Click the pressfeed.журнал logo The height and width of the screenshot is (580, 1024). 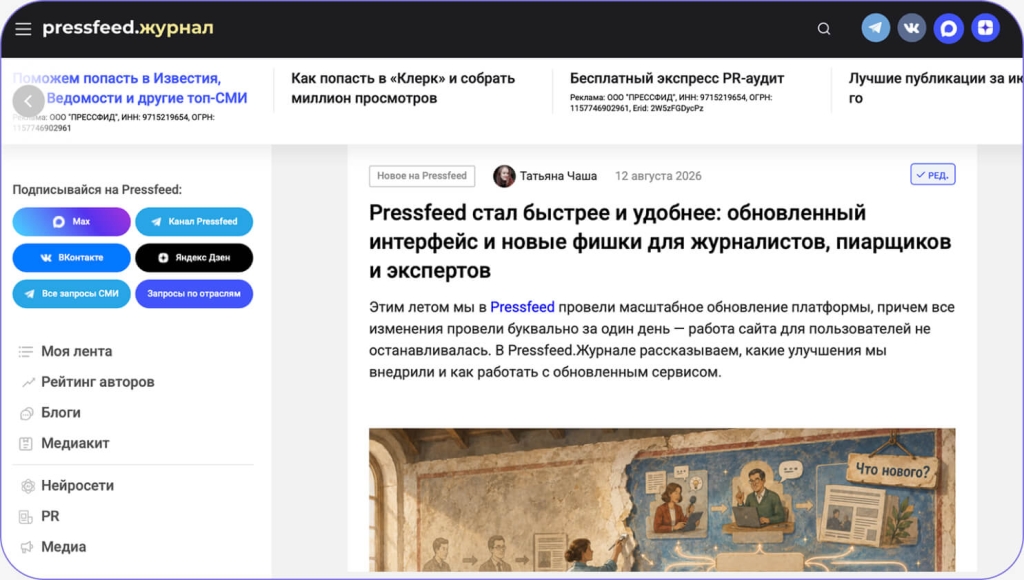pos(128,28)
